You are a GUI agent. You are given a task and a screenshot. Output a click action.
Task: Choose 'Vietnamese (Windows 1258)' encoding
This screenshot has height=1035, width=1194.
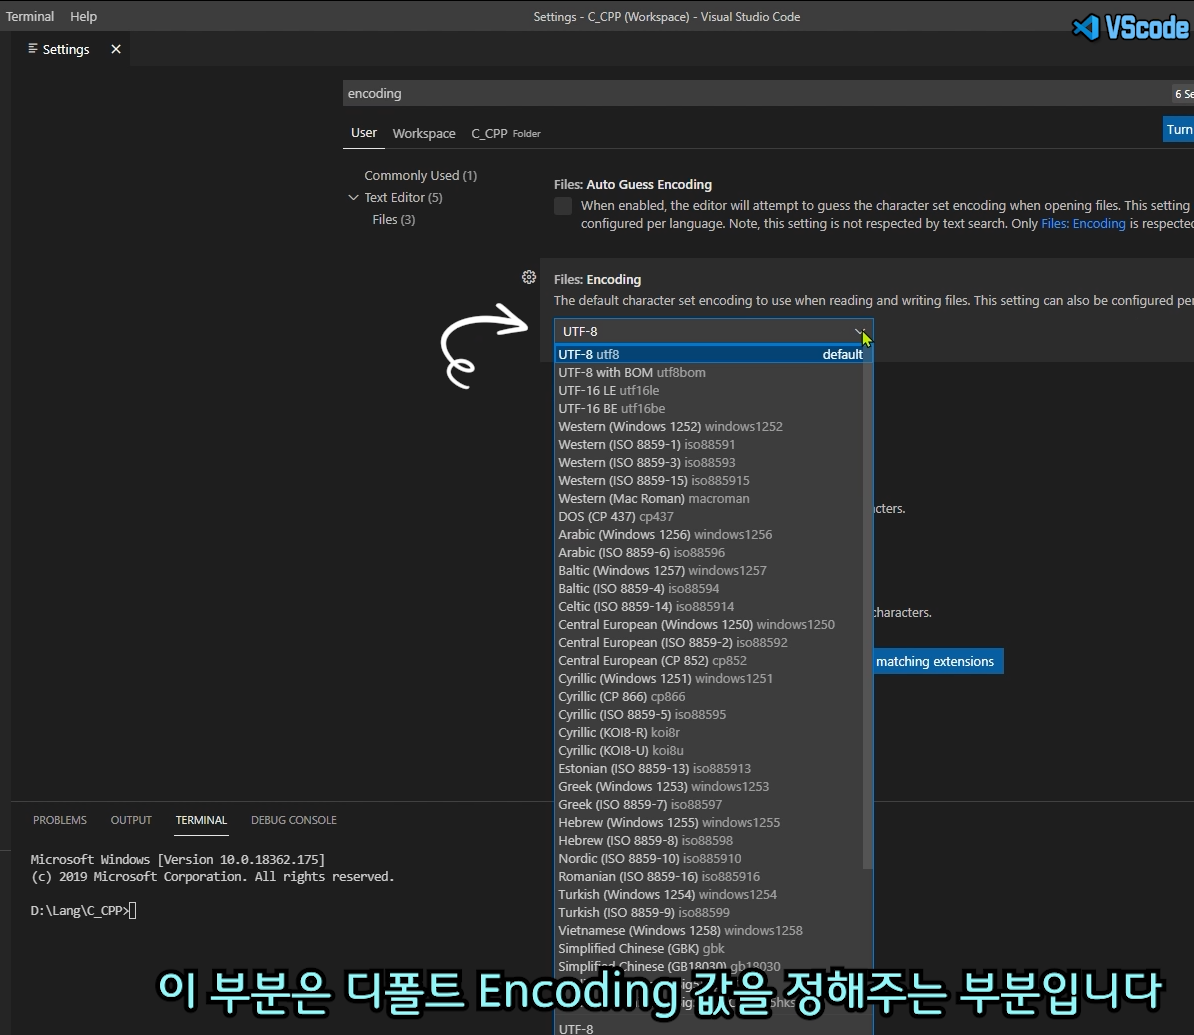710,931
